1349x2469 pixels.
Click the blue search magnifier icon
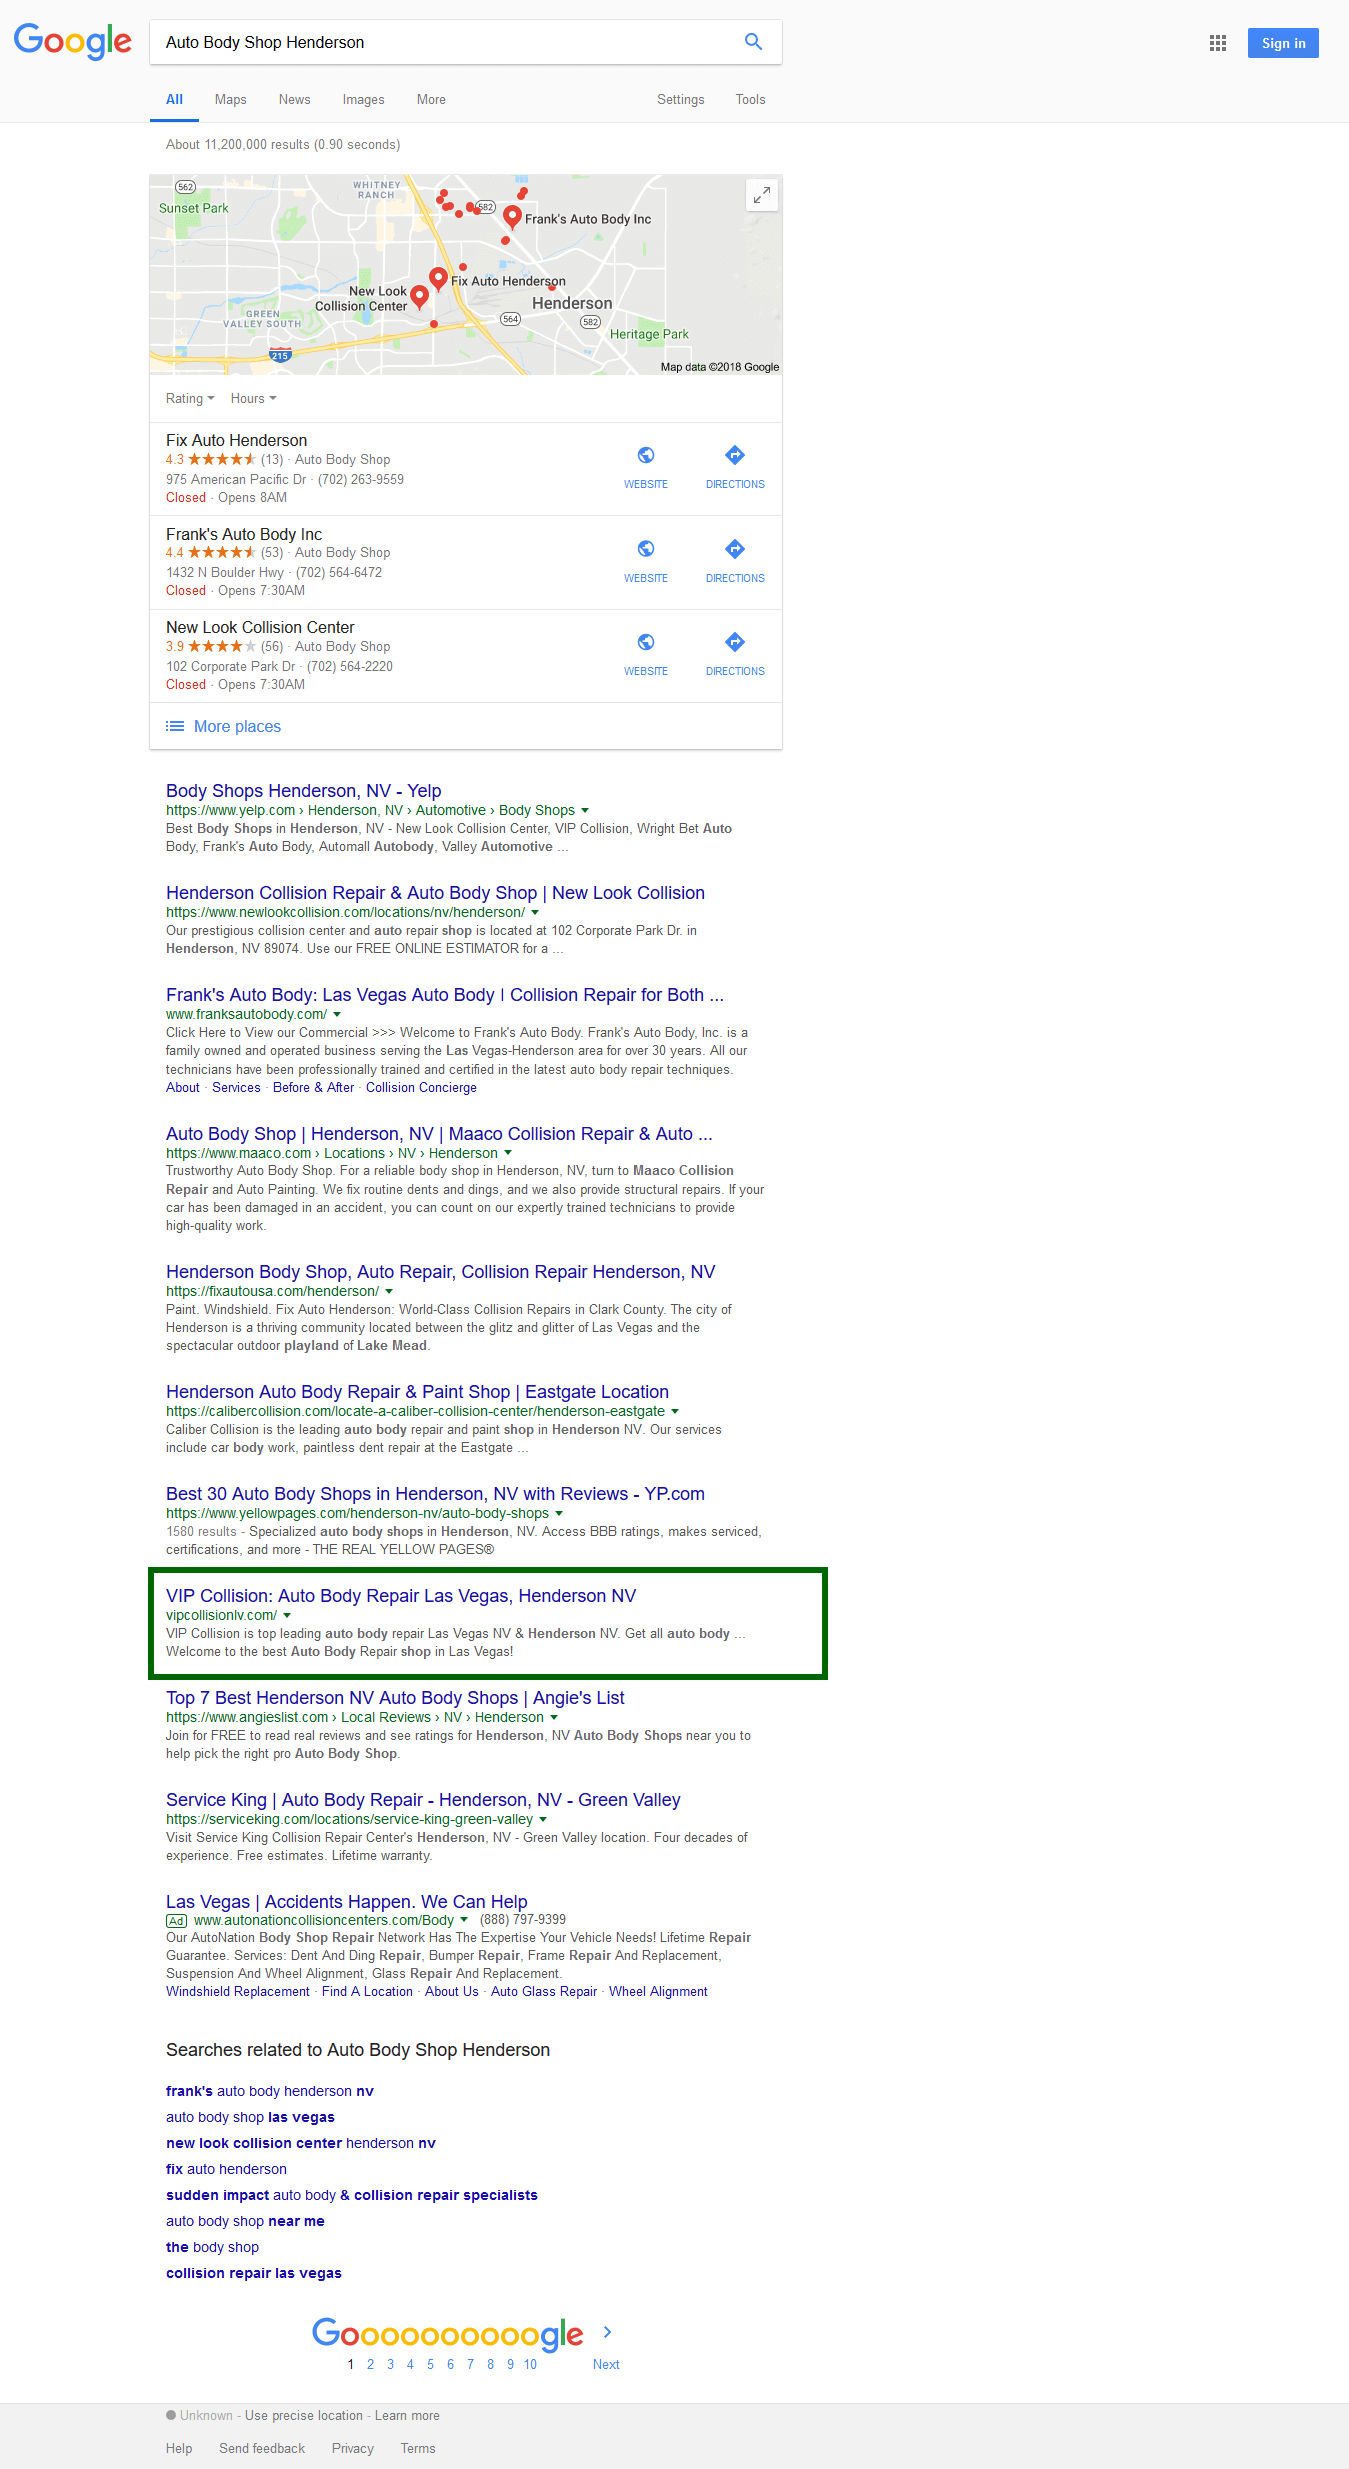point(753,42)
